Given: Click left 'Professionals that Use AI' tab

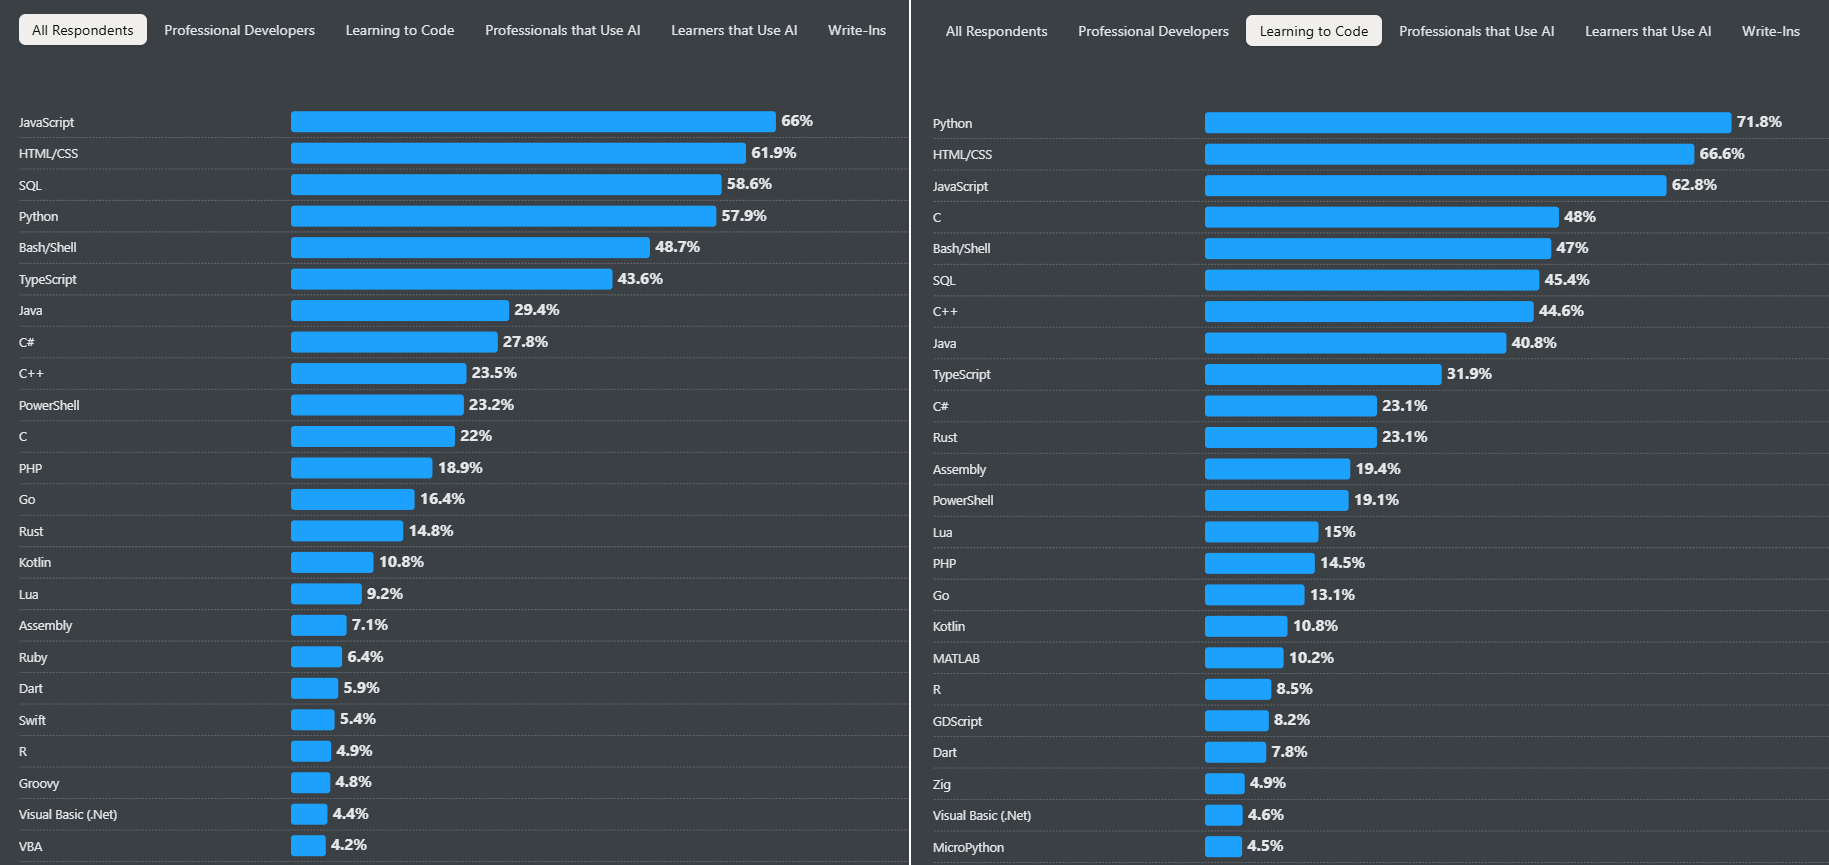Looking at the screenshot, I should pyautogui.click(x=562, y=30).
